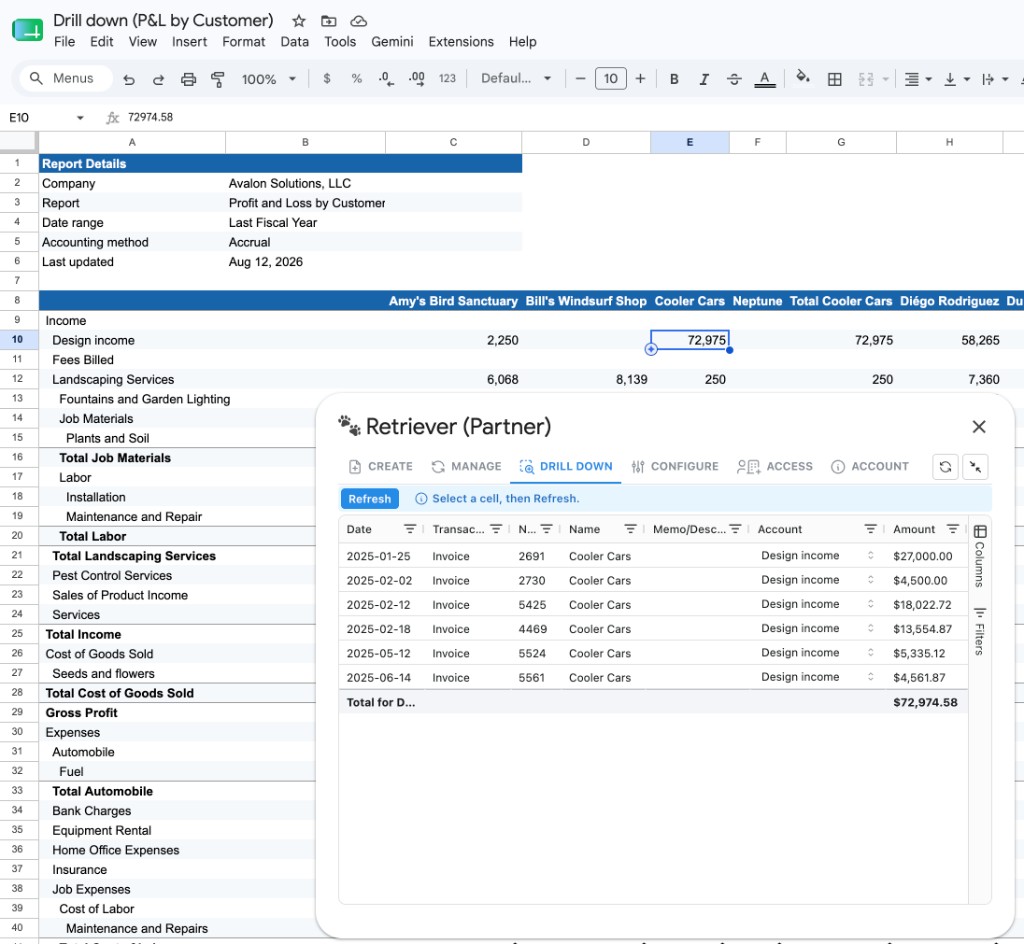
Task: Click the blue Refresh button
Action: click(x=370, y=499)
